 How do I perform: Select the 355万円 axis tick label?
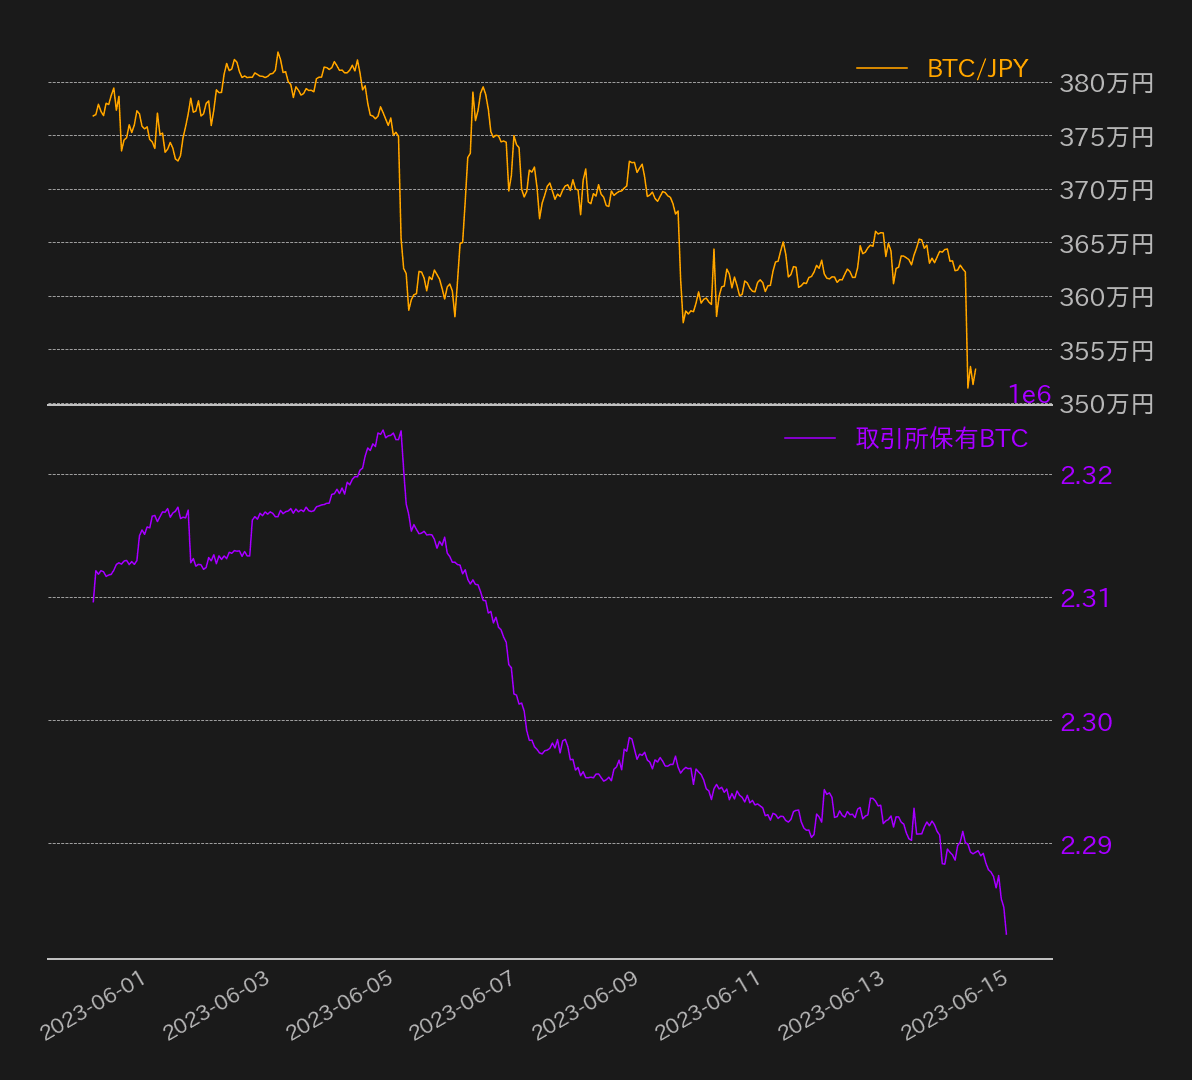[1106, 351]
